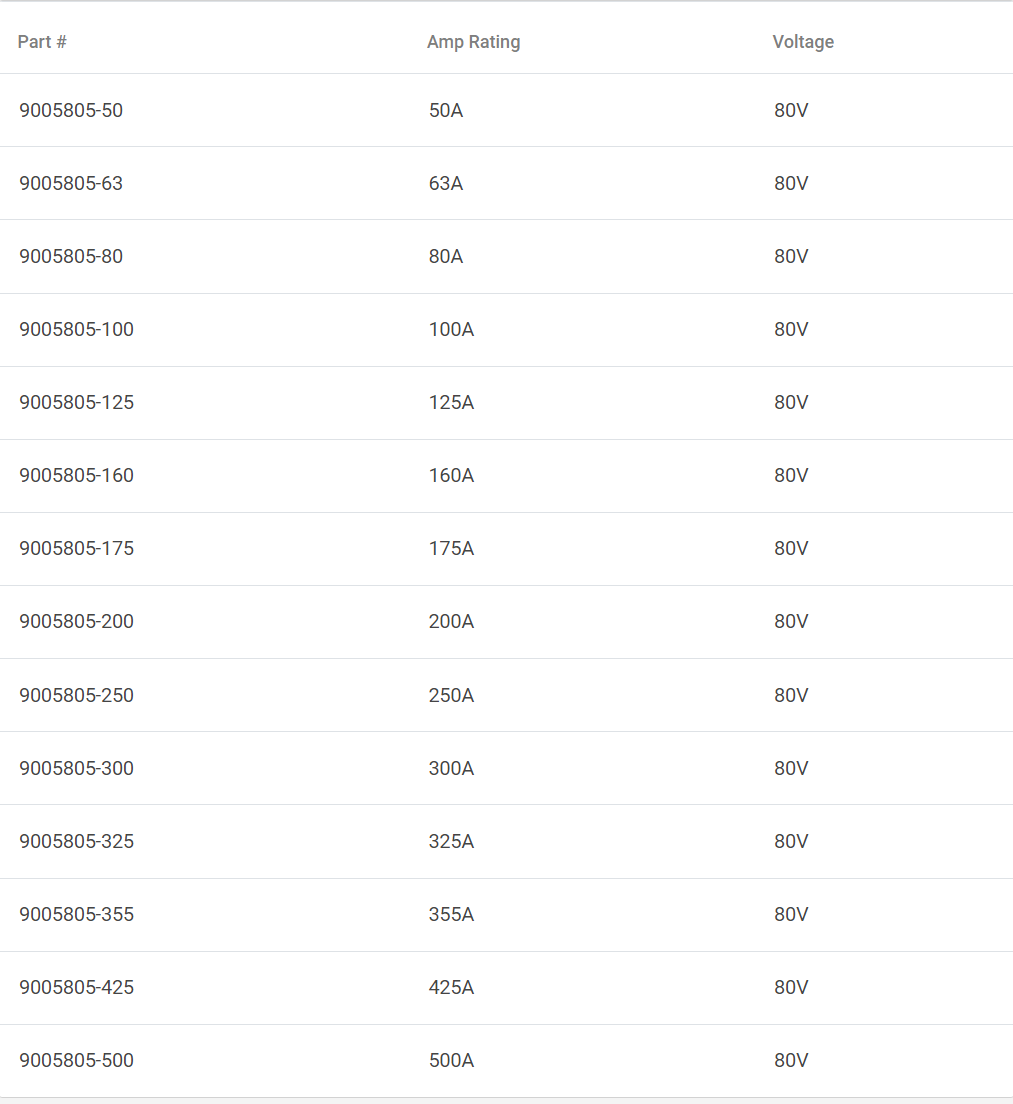
Task: Click part number 9005805-355
Action: pos(76,914)
